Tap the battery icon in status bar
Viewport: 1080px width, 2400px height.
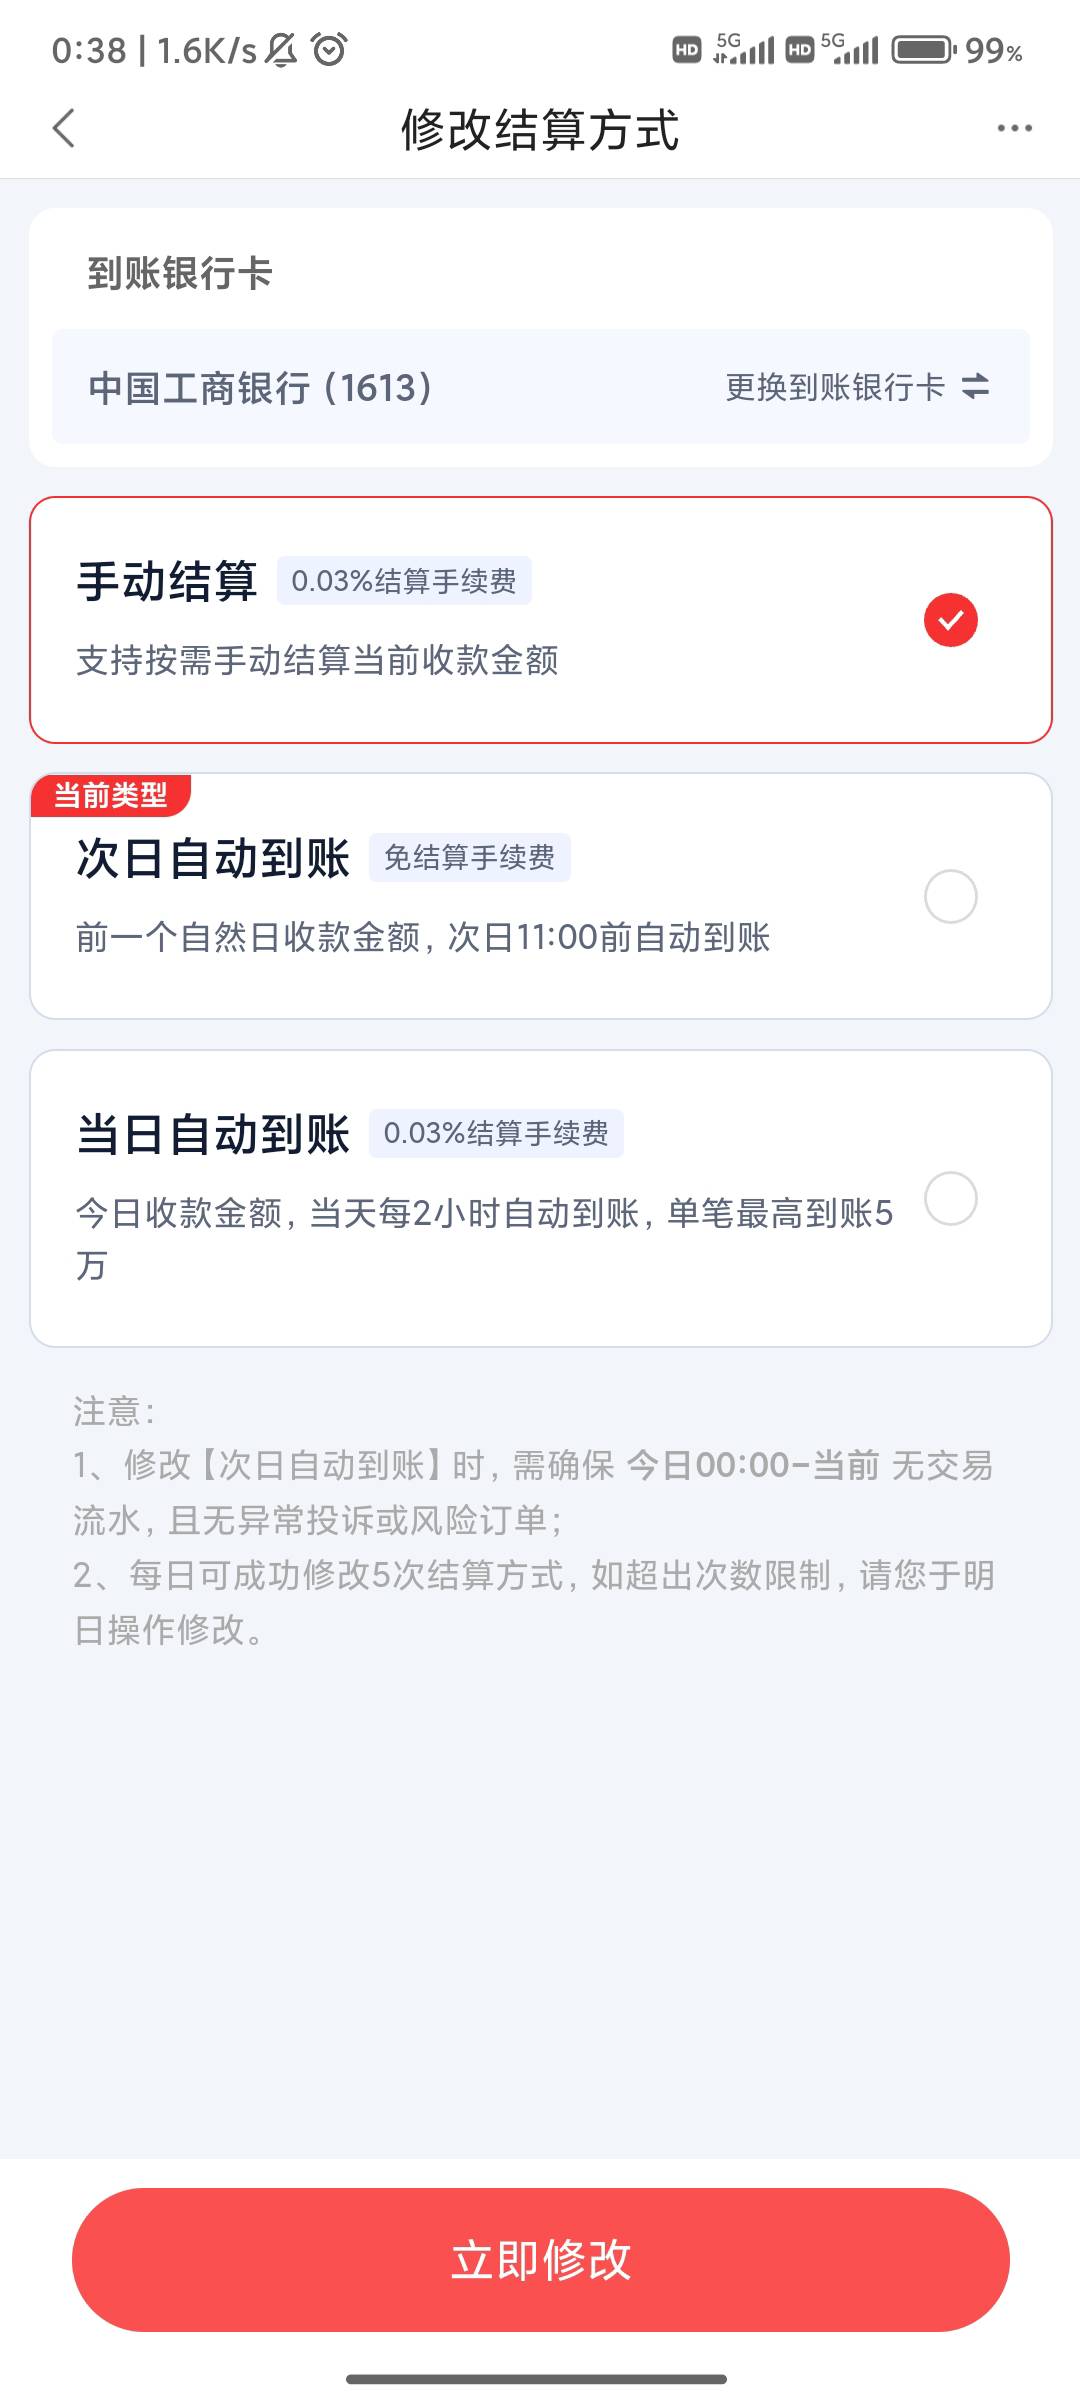click(x=923, y=49)
